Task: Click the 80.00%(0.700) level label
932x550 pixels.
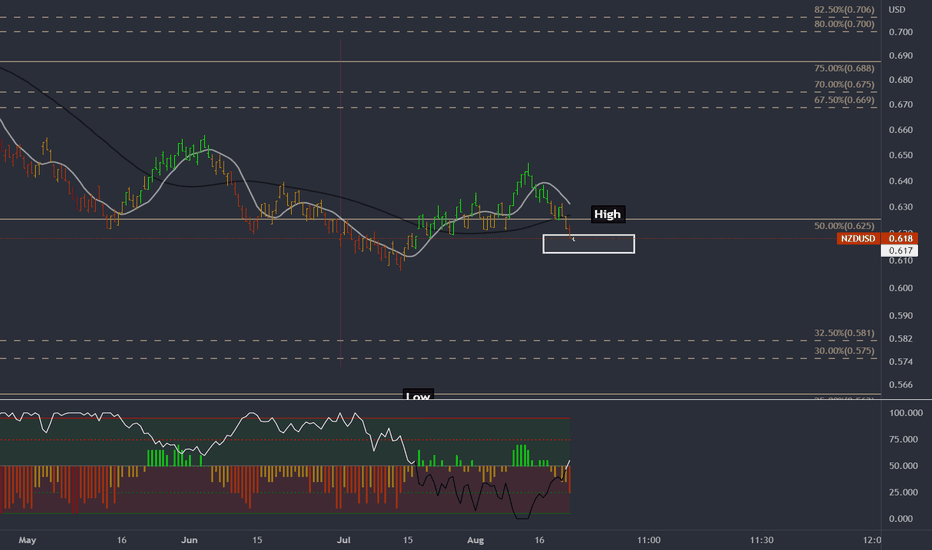Action: tap(844, 24)
